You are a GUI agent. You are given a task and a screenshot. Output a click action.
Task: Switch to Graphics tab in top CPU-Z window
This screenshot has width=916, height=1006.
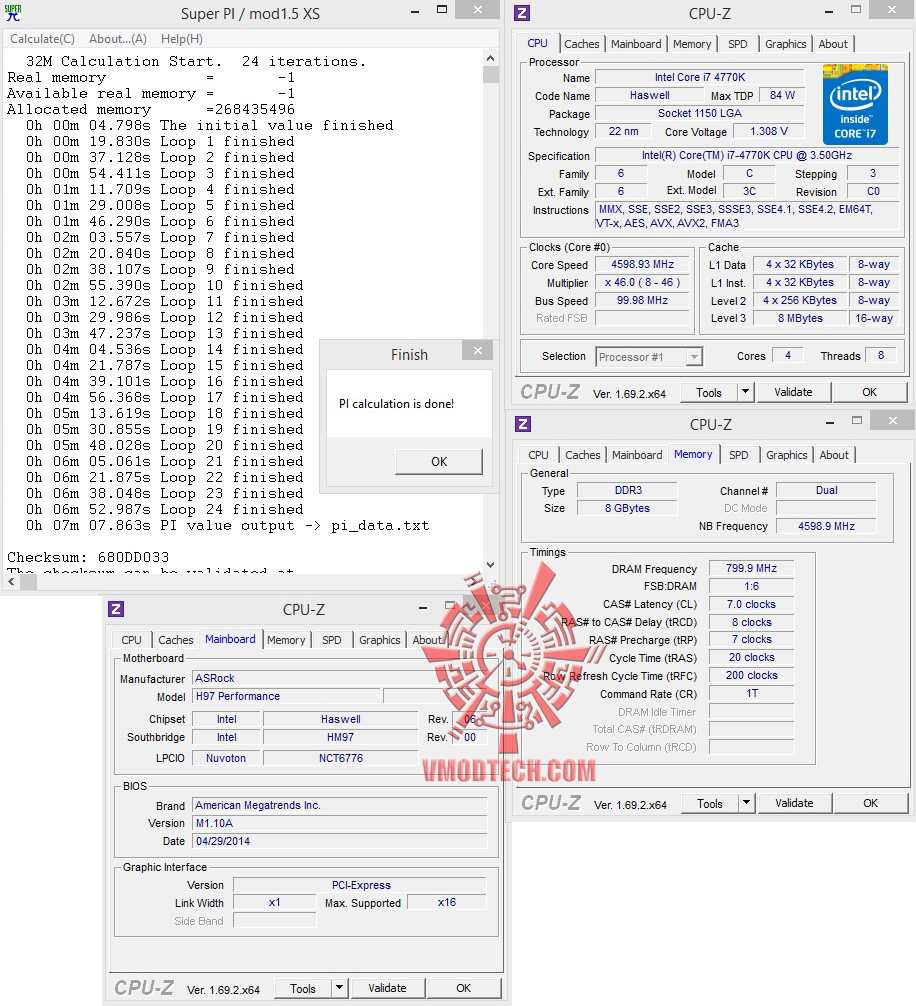tap(785, 44)
